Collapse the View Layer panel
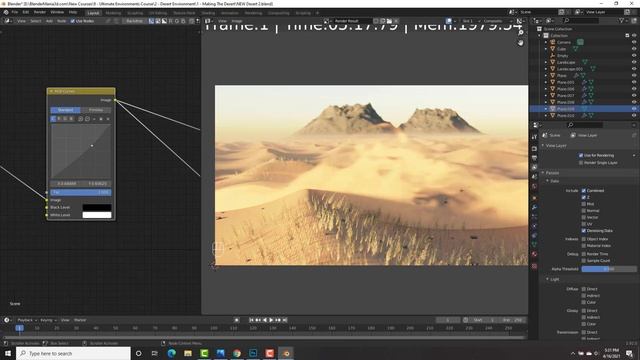Screen dimensions: 640x360 pyautogui.click(x=543, y=145)
